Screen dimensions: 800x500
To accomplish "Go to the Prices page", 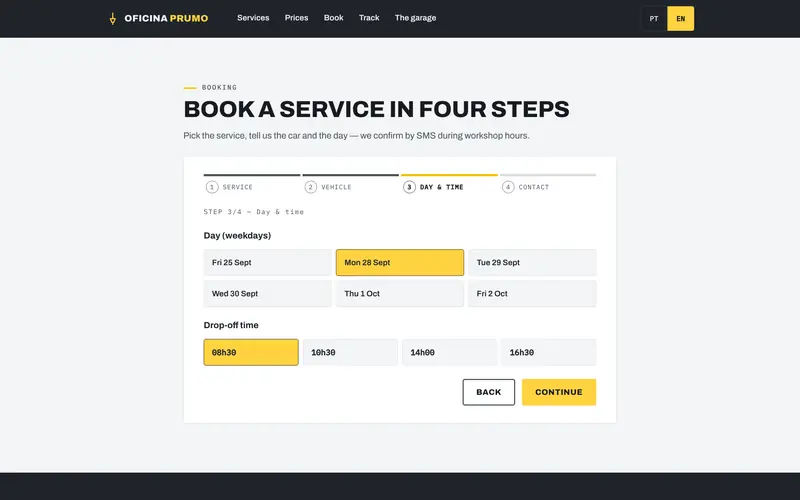I will coord(296,18).
